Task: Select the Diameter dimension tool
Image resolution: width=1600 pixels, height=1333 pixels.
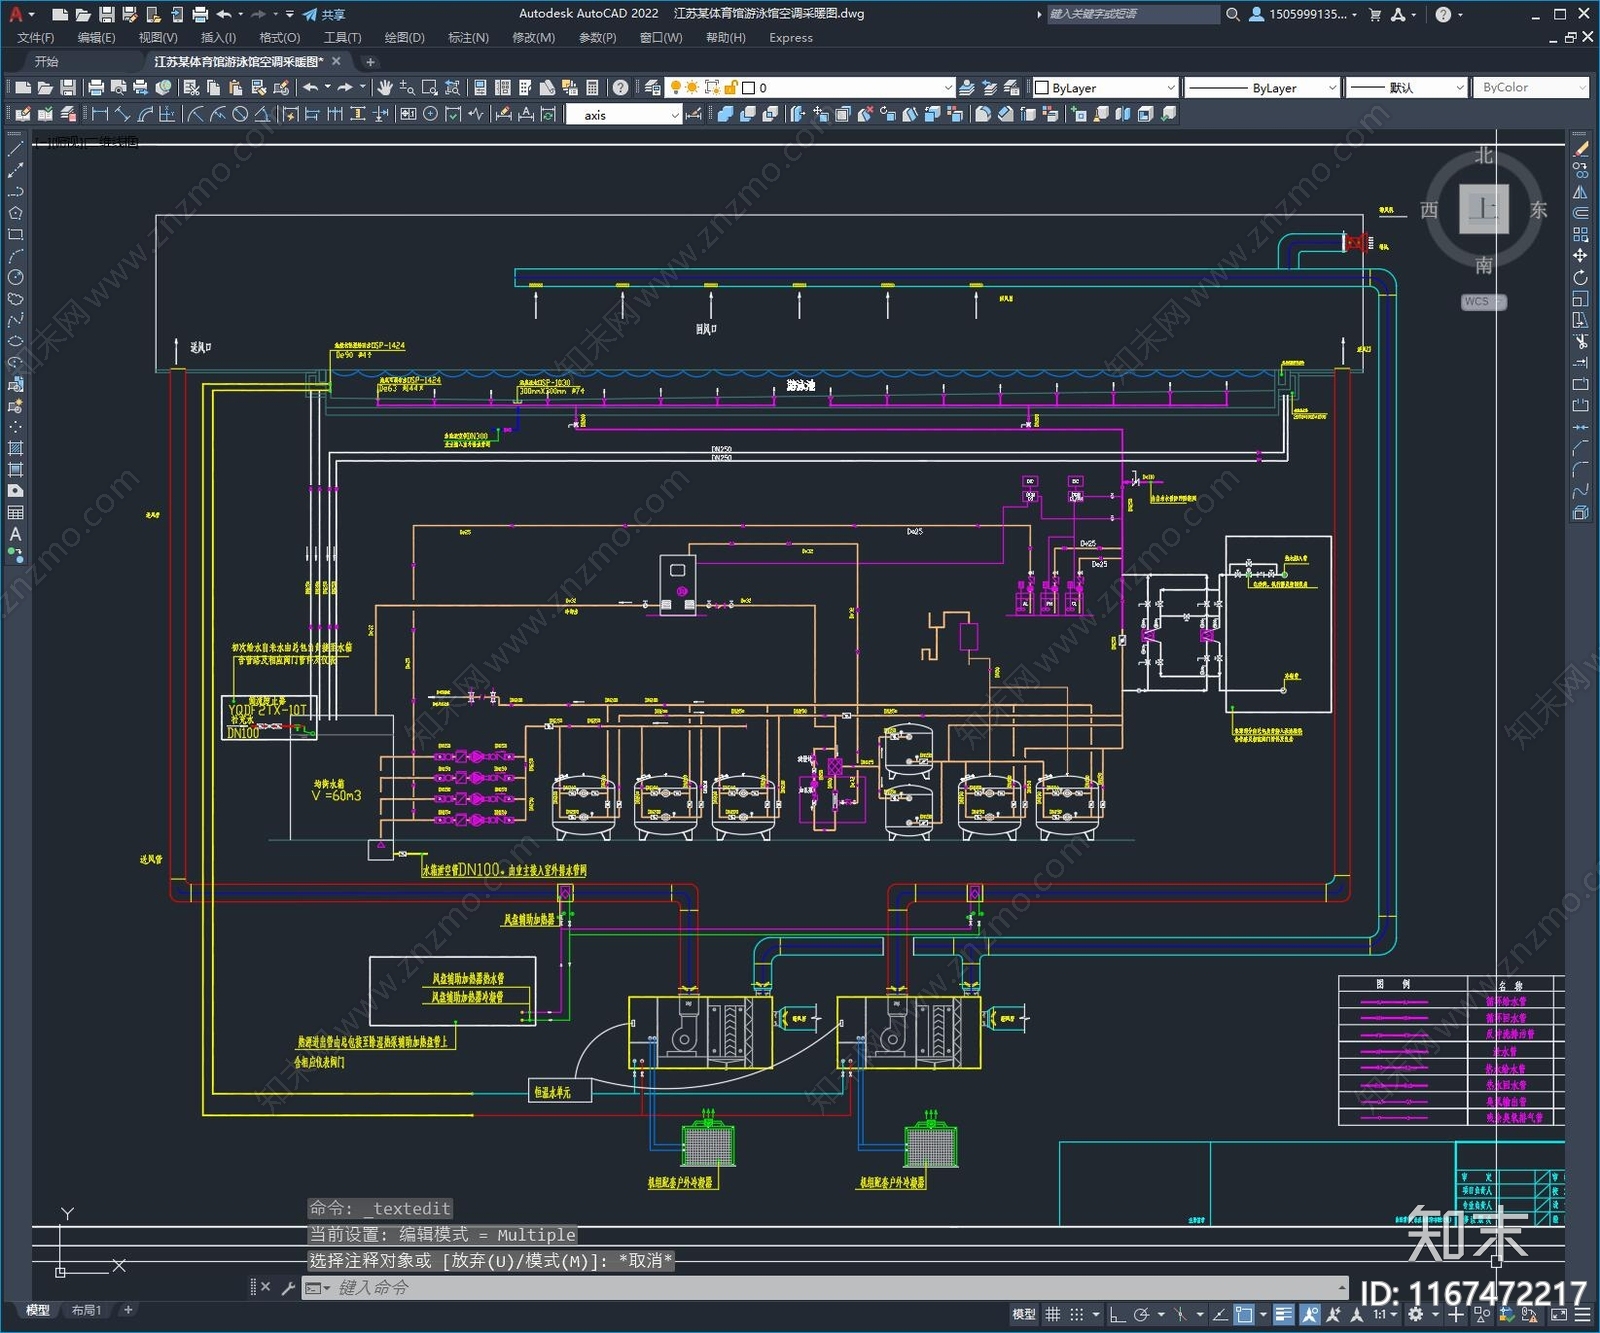Action: 240,114
